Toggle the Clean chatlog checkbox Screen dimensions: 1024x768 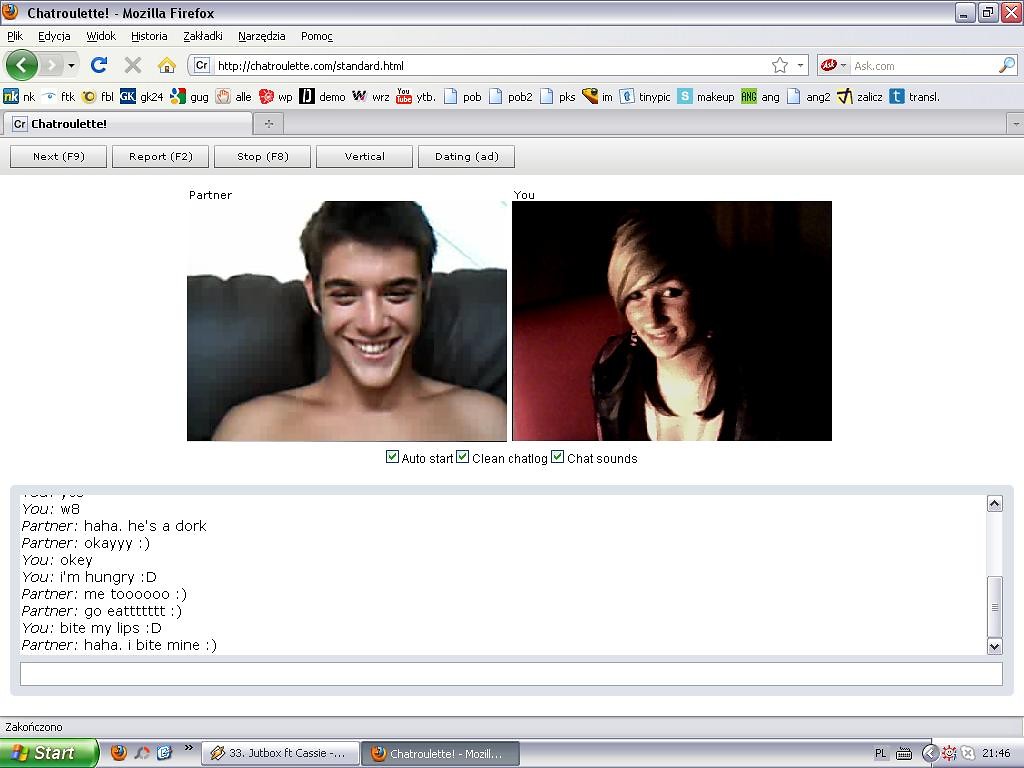[463, 457]
